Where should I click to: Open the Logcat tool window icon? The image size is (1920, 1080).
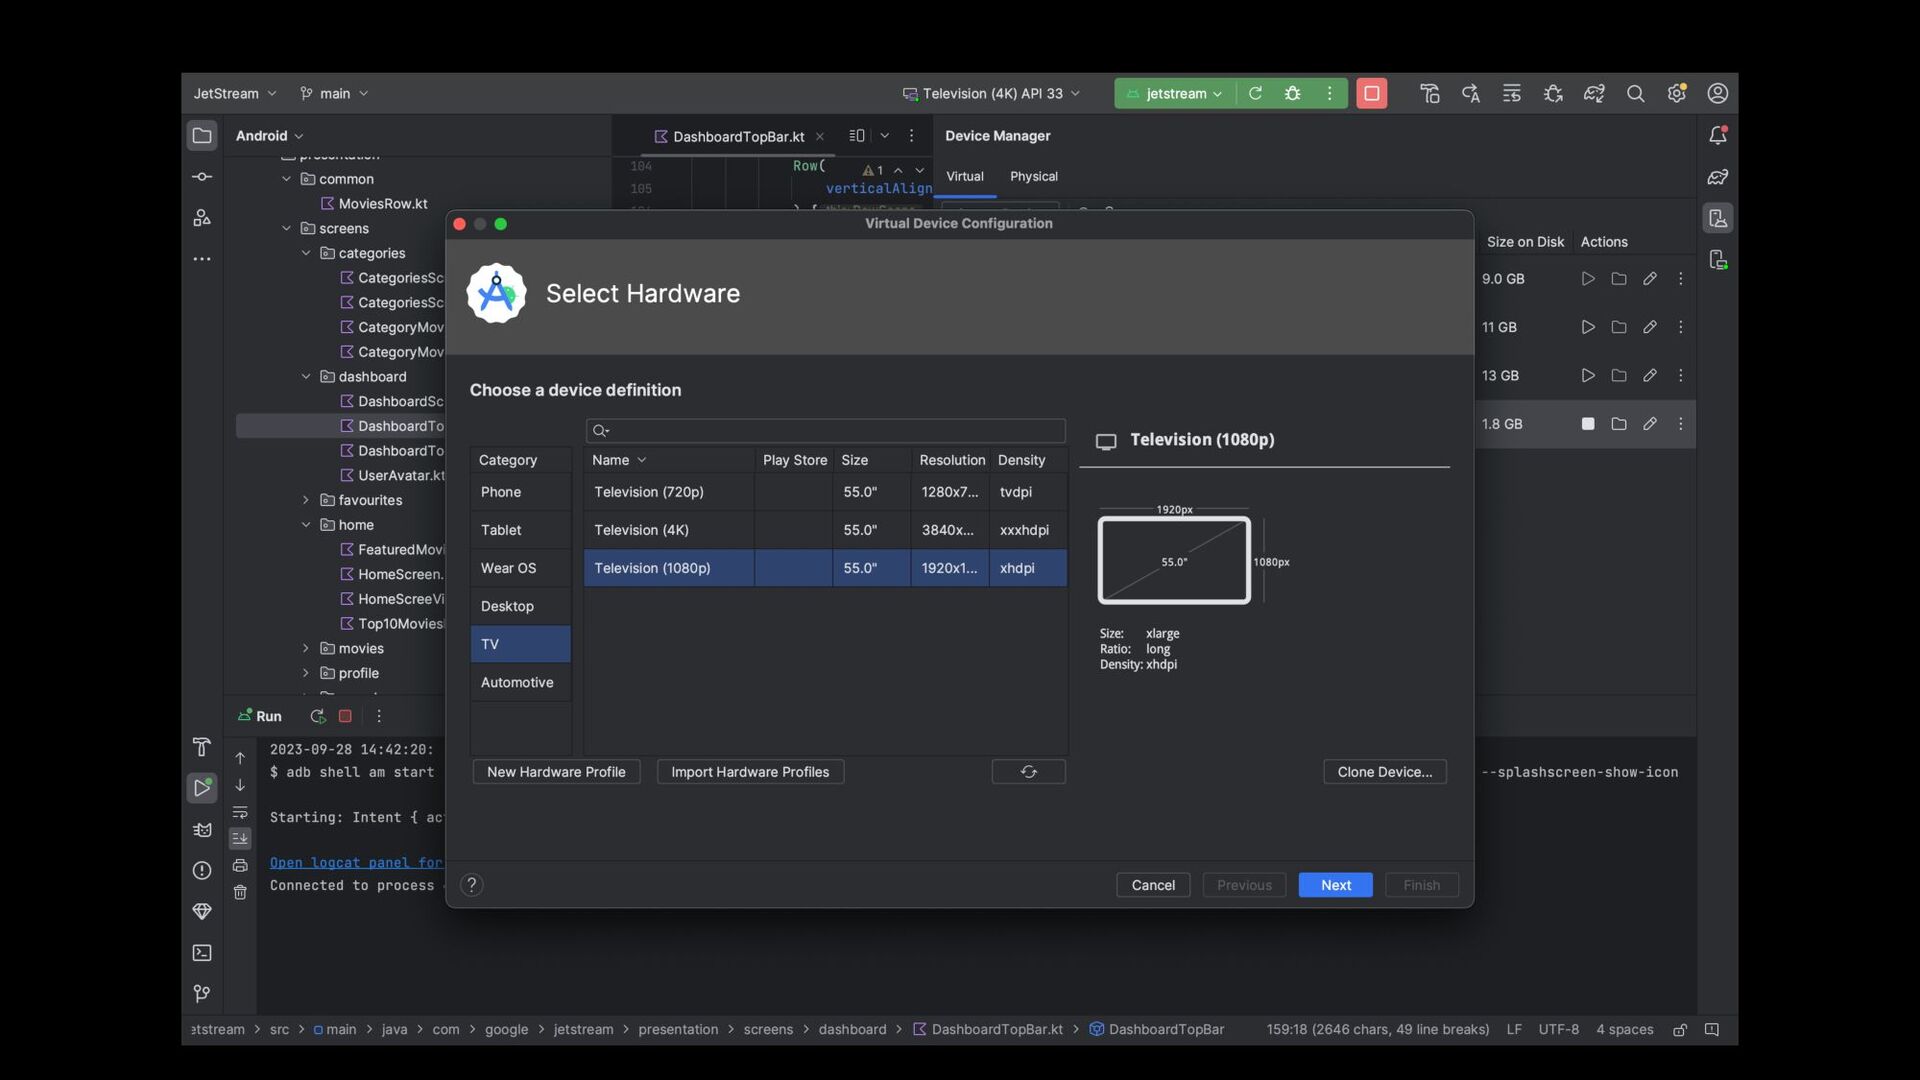point(202,829)
